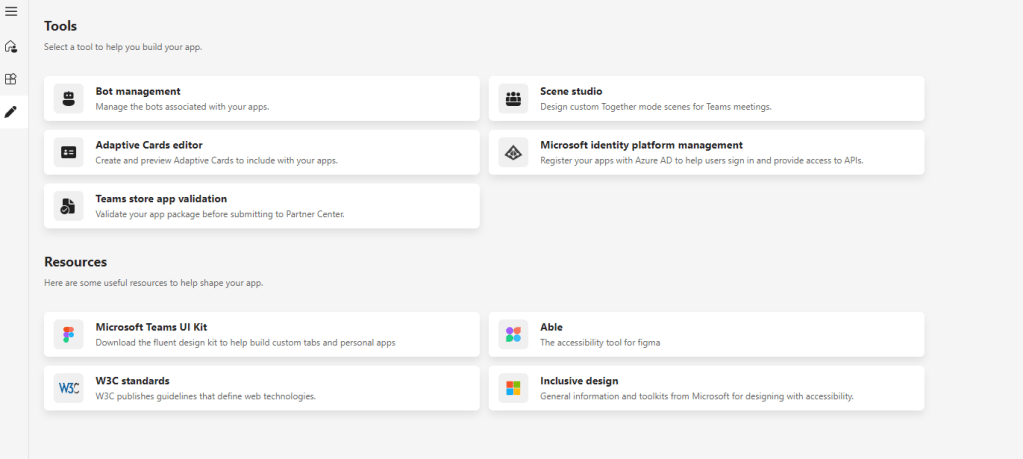Open the Bot management title link
Viewport: 1023px width, 459px height.
(x=138, y=91)
